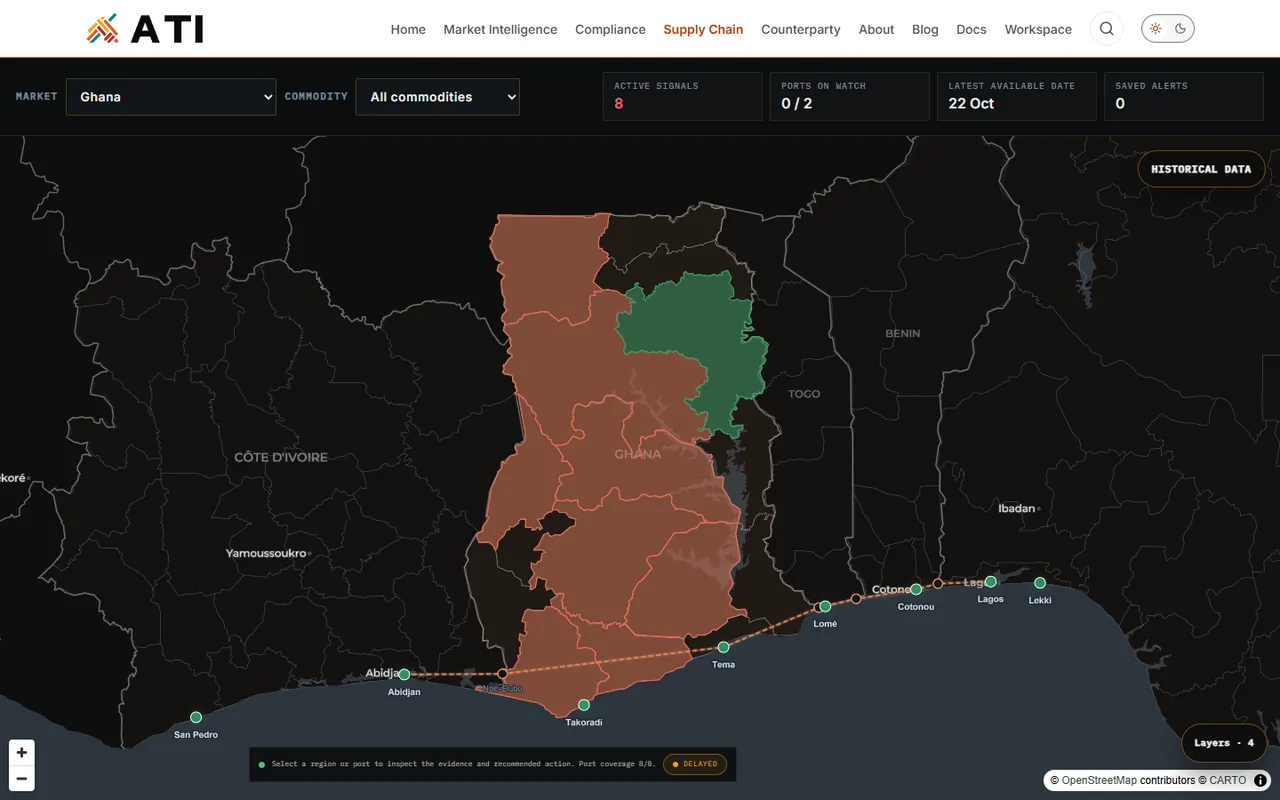This screenshot has width=1280, height=800.
Task: Go to the Home menu item
Action: [408, 29]
